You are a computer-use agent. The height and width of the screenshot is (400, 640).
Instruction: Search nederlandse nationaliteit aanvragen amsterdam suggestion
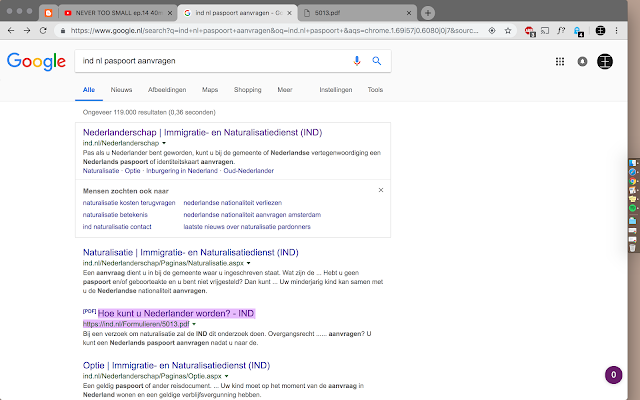point(252,215)
